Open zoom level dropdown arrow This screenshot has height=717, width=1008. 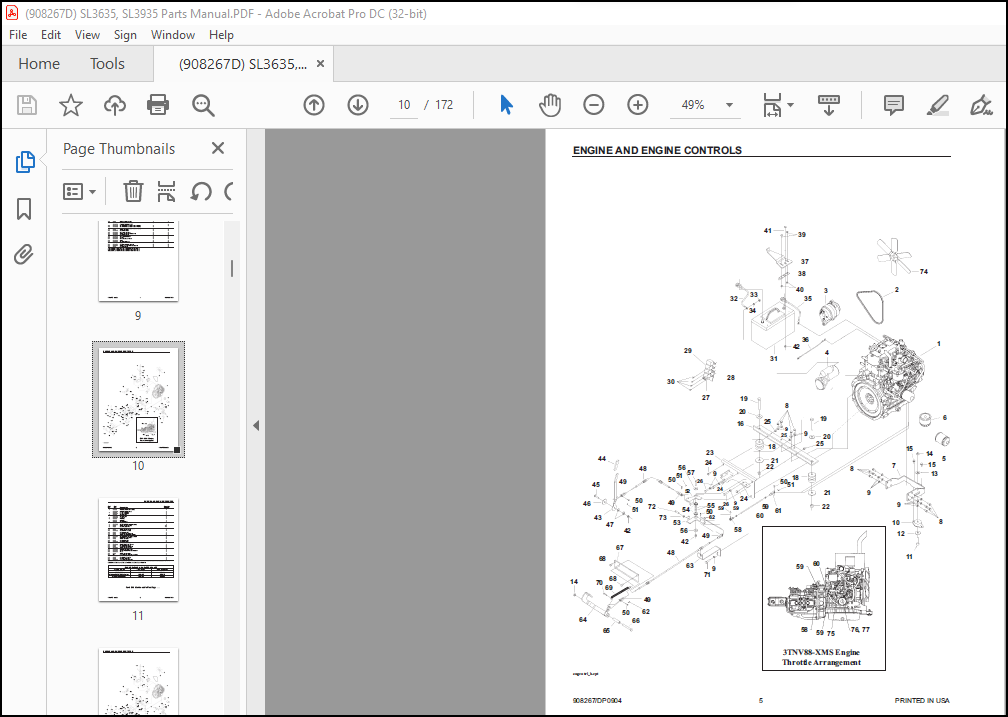[729, 105]
